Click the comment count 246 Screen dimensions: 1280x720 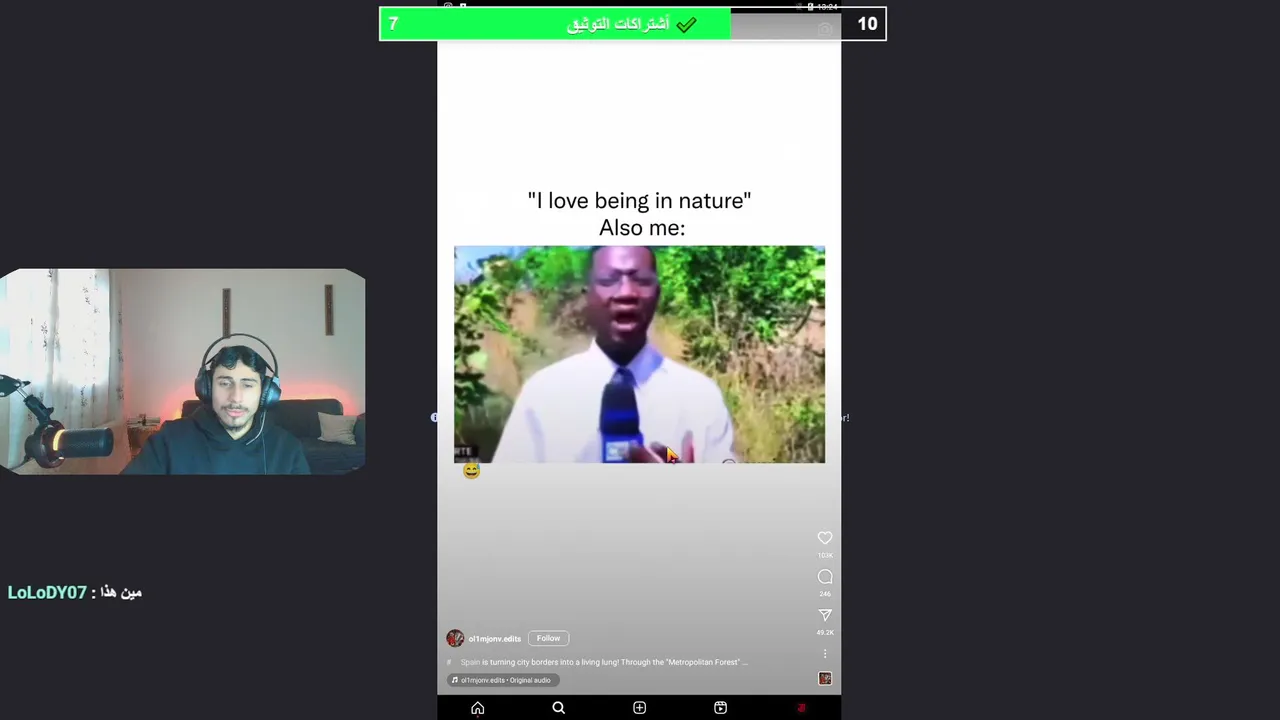click(x=825, y=594)
